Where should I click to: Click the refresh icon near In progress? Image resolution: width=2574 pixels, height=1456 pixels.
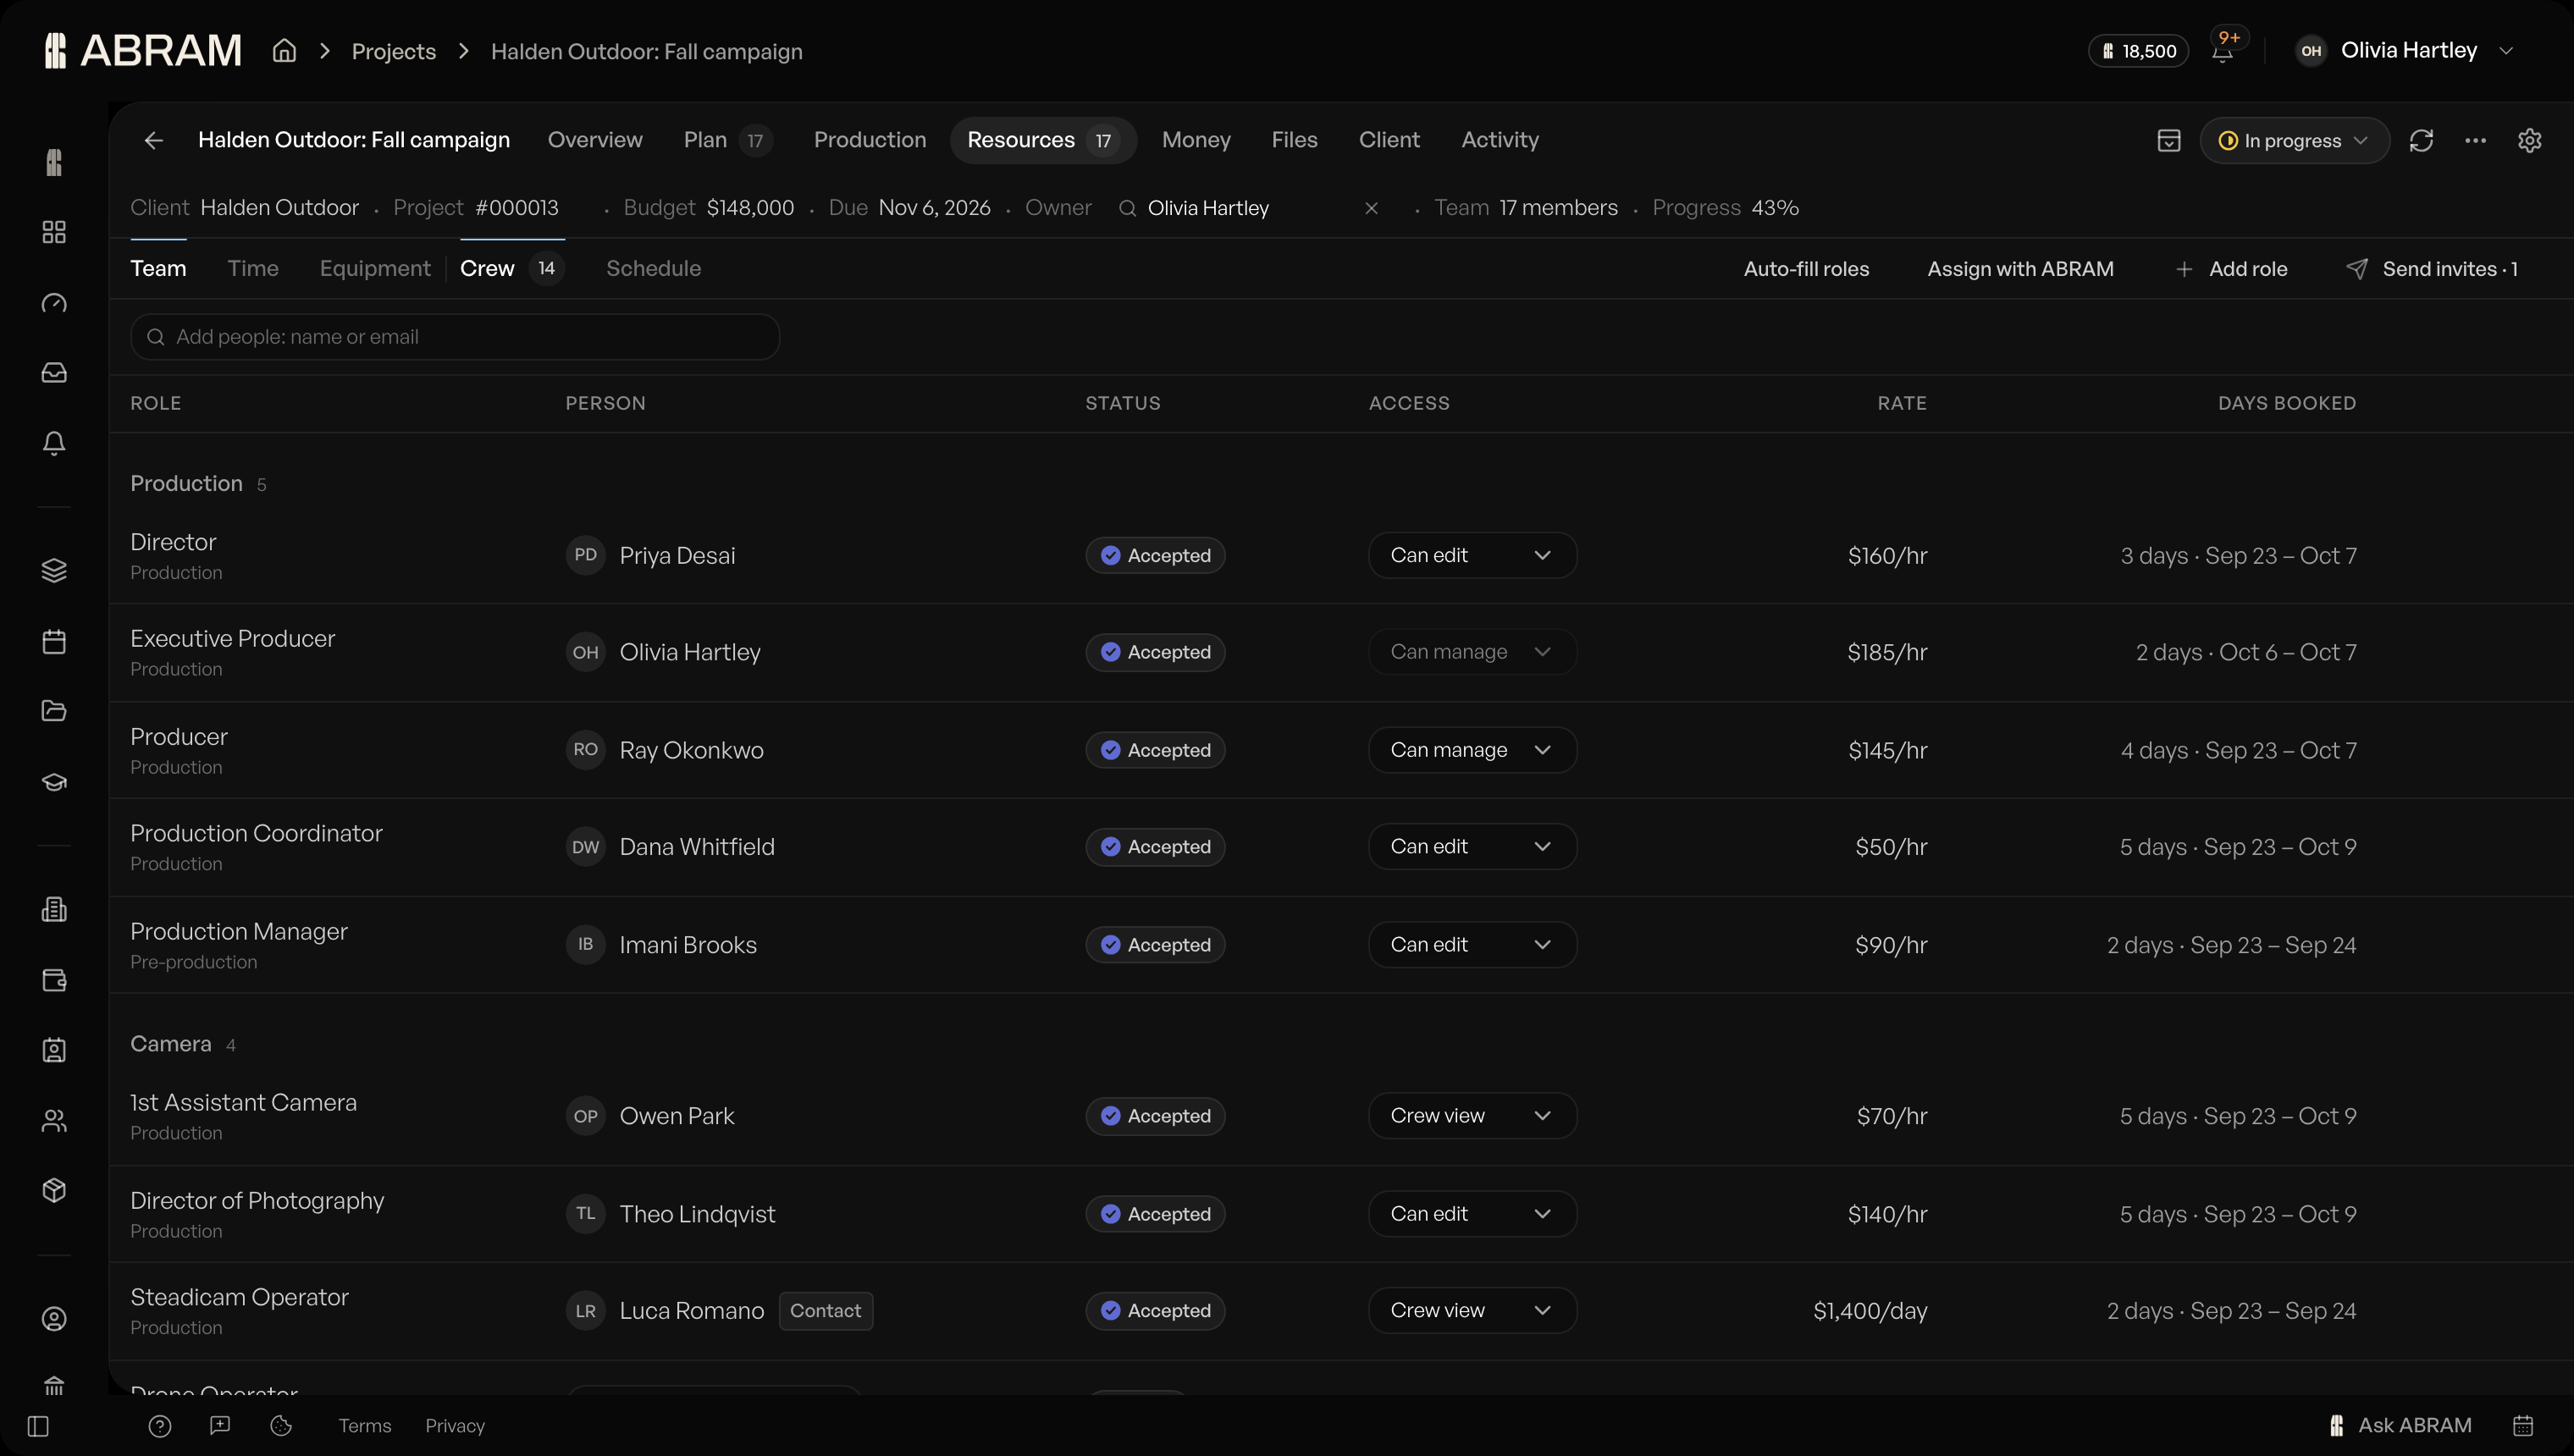point(2421,141)
